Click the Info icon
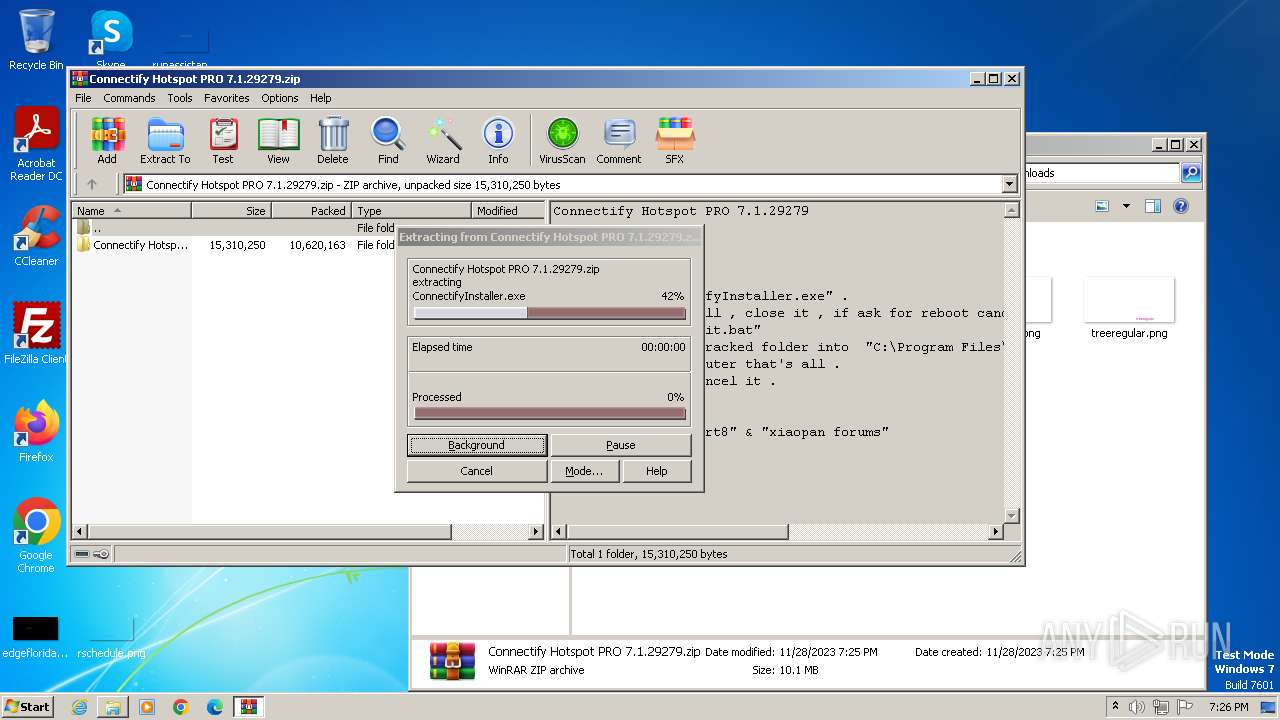The height and width of the screenshot is (720, 1280). click(x=498, y=140)
